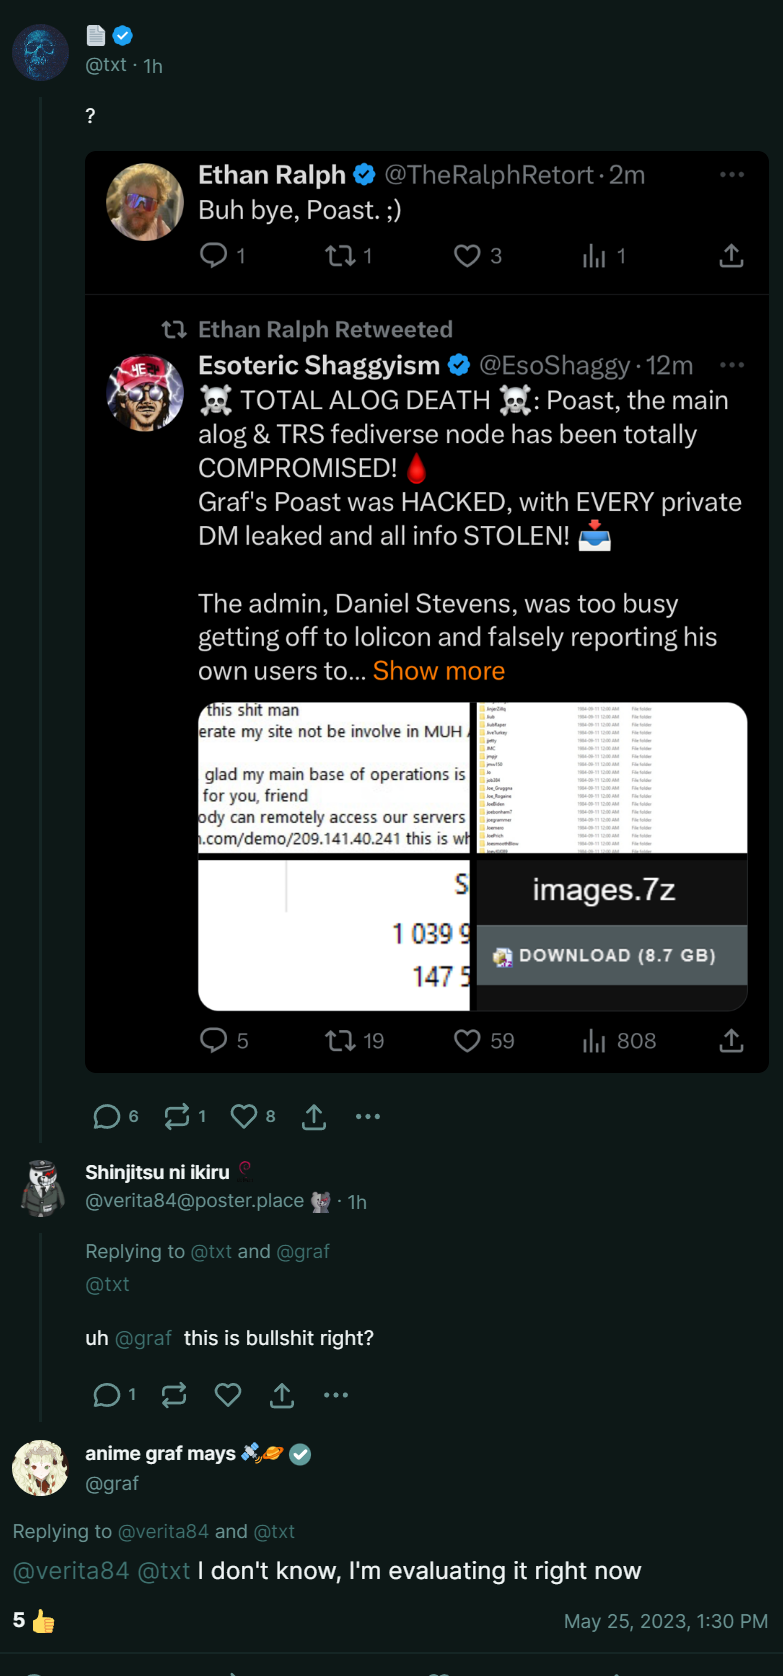Open @verita84 mention in the graf reply
Image resolution: width=783 pixels, height=1676 pixels.
pyautogui.click(x=71, y=1571)
